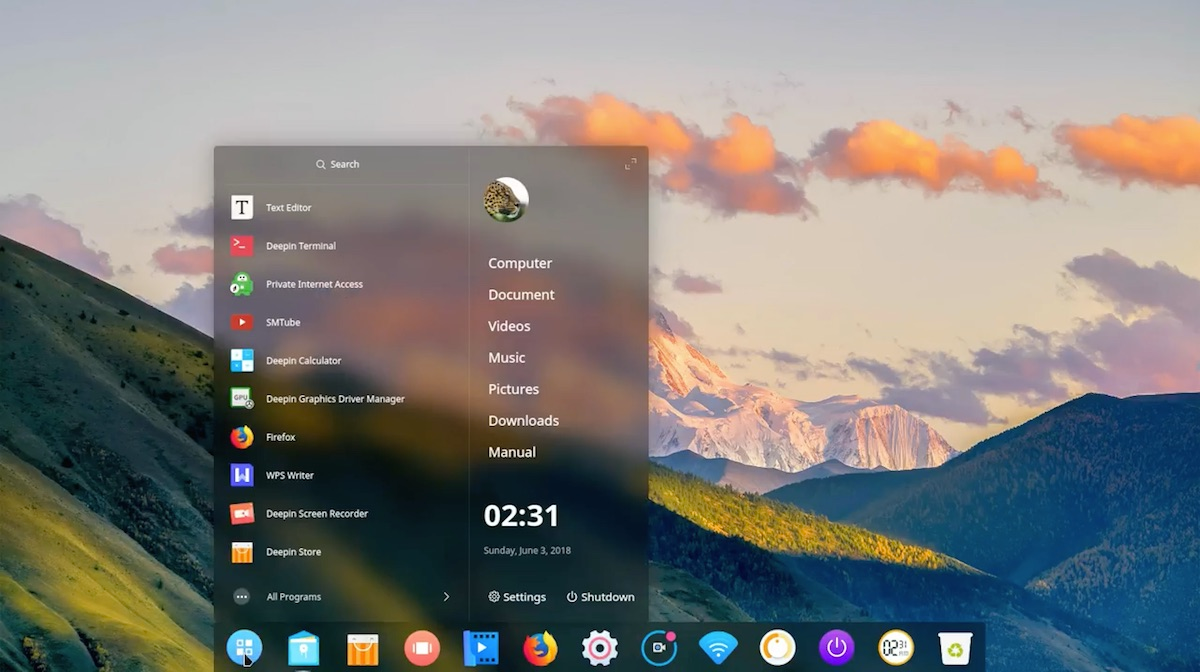
Task: Select the 'Deepin Calculator' label
Action: [304, 361]
